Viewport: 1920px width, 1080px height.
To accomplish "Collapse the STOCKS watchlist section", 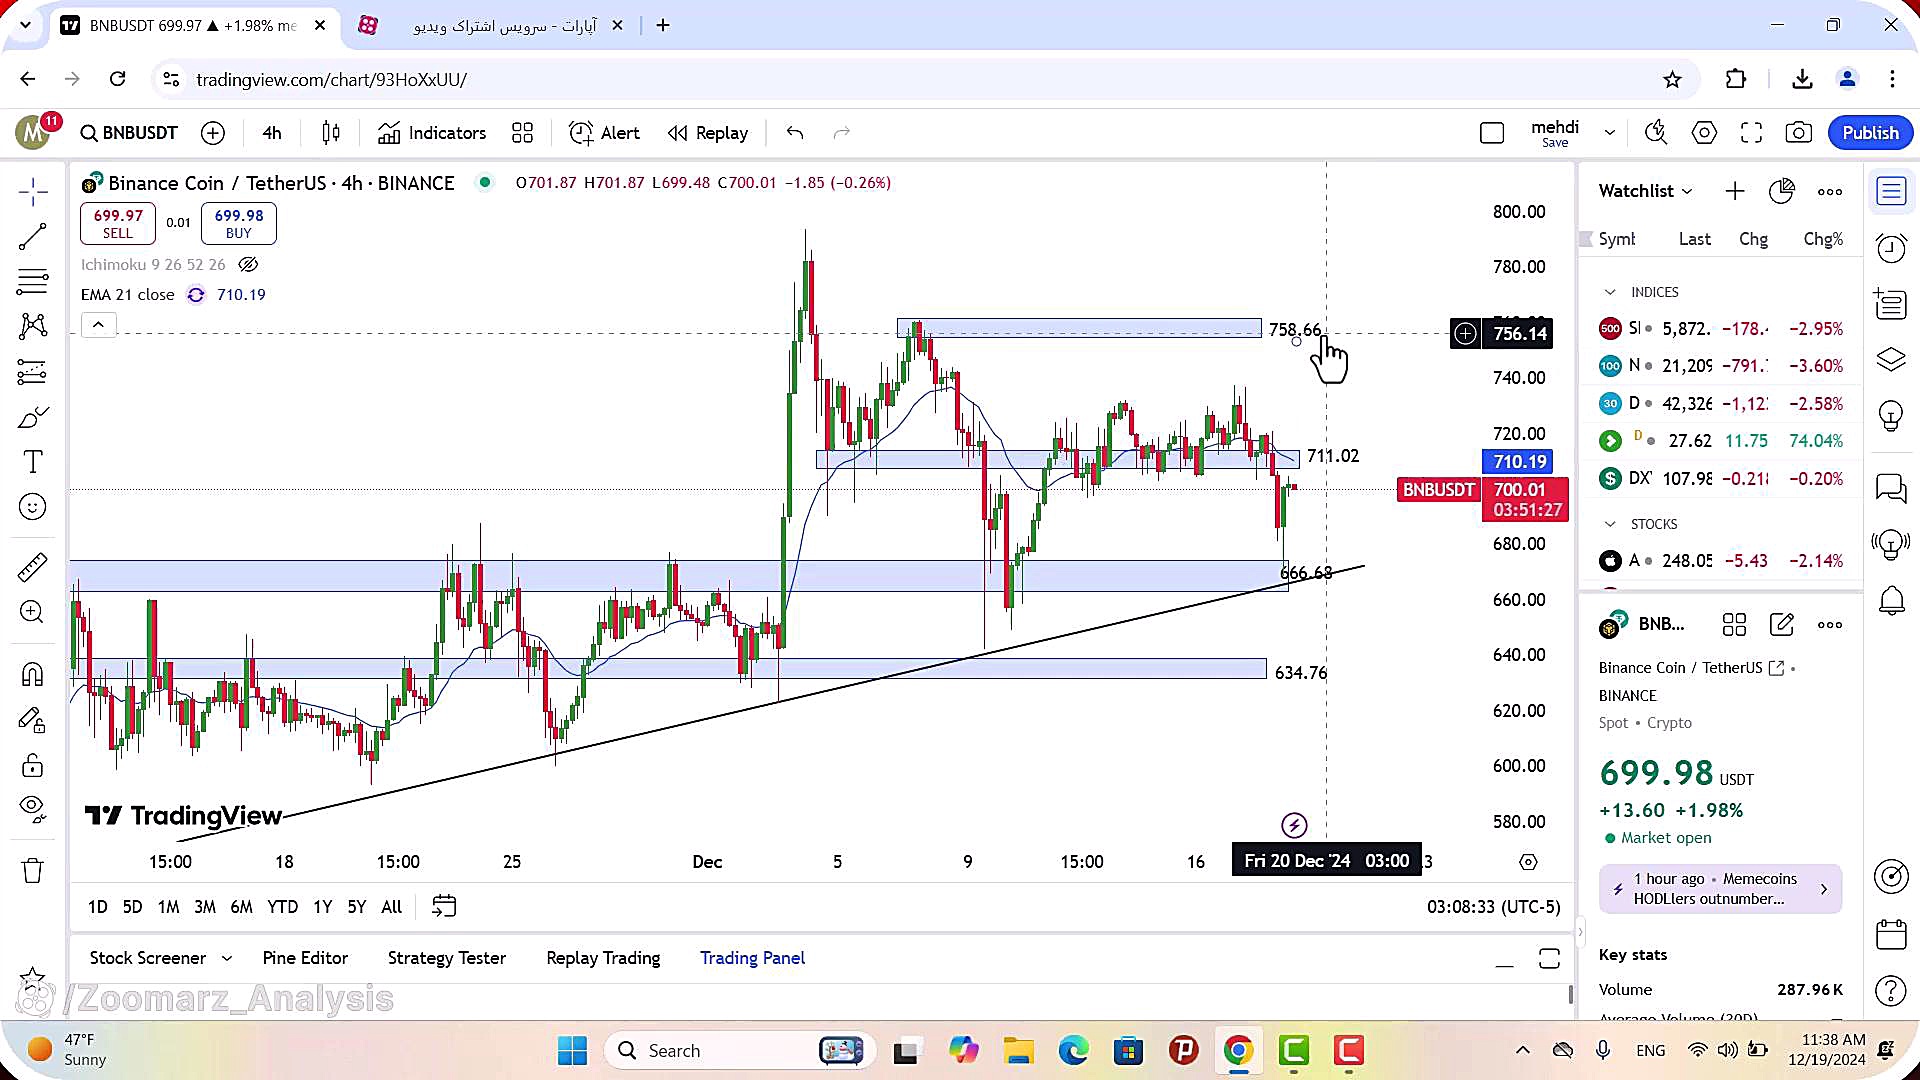I will 1610,524.
